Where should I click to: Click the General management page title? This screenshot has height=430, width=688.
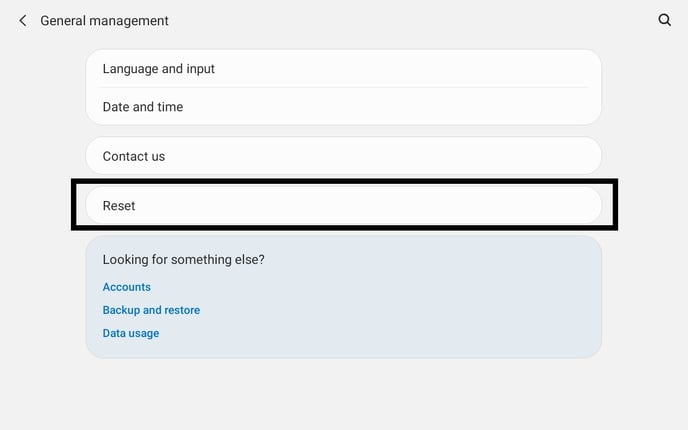click(x=104, y=21)
